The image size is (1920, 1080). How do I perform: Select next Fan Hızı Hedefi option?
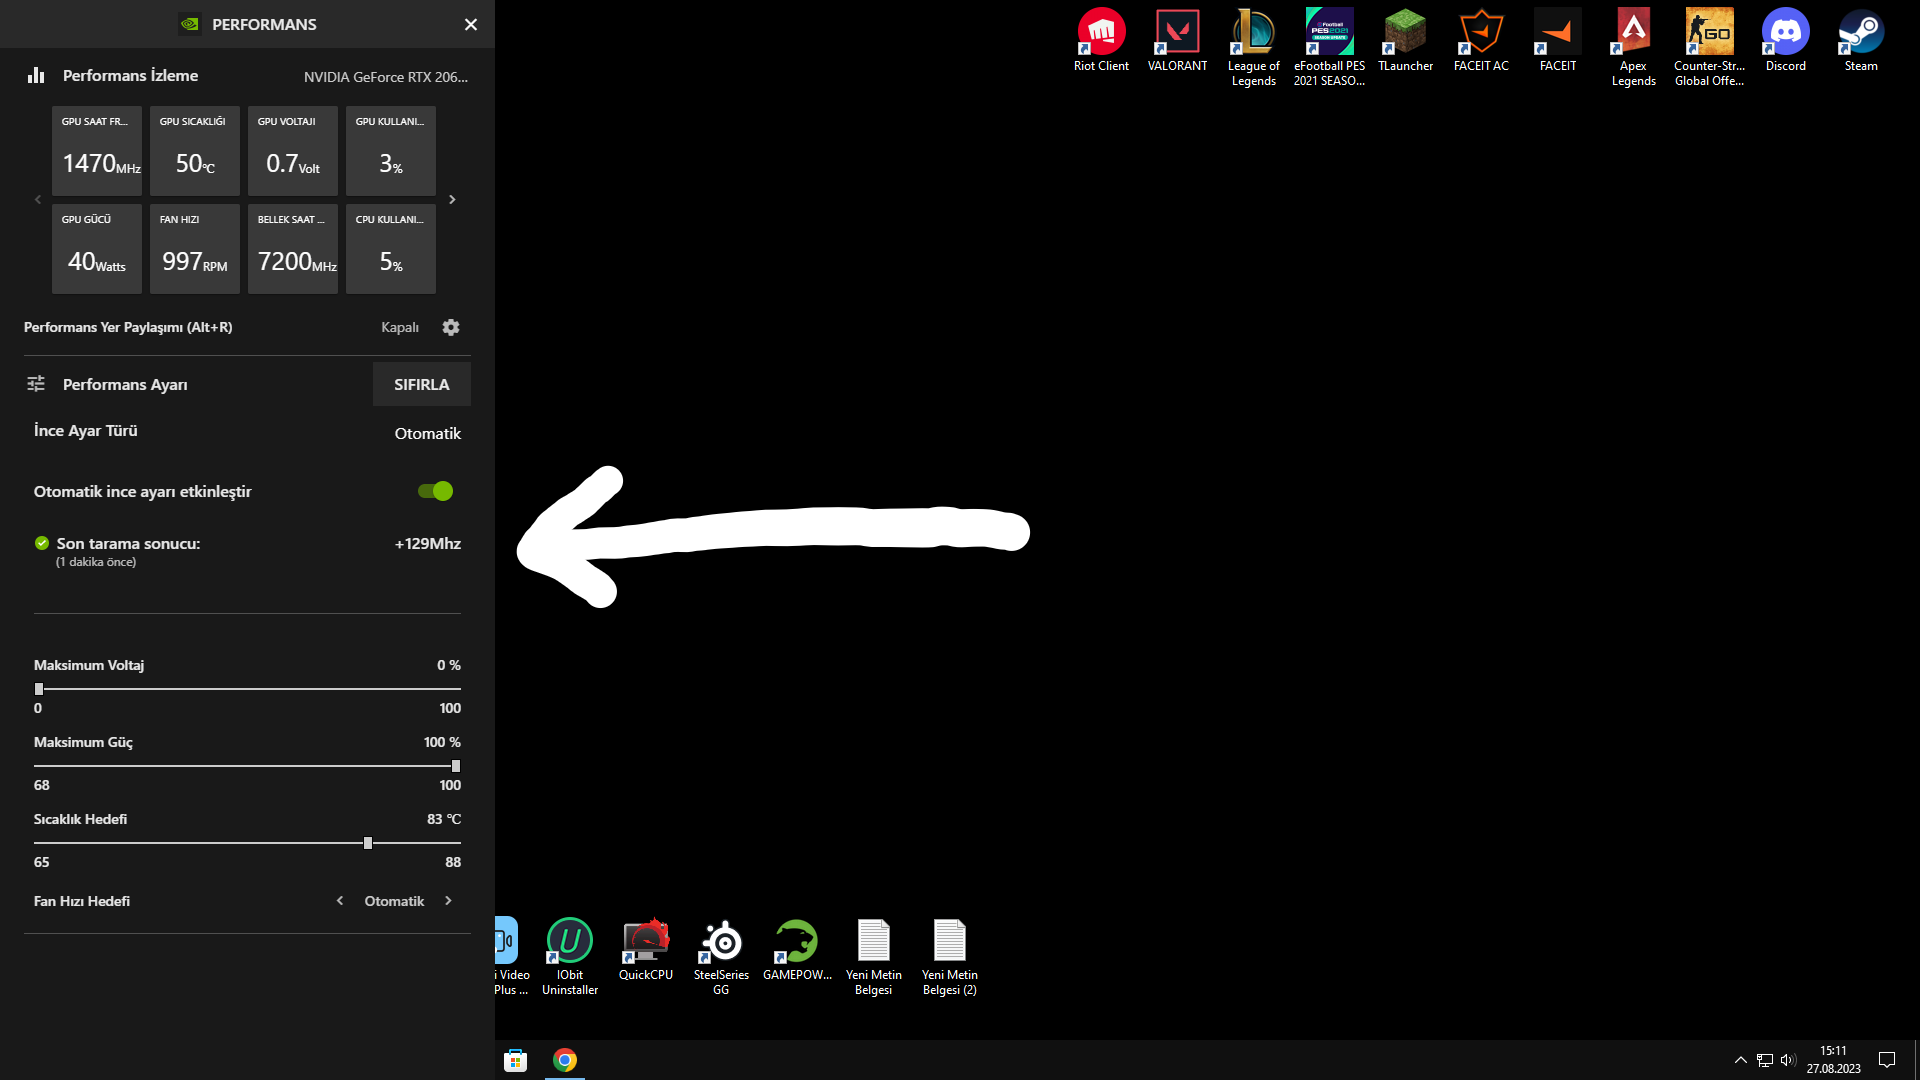(448, 901)
